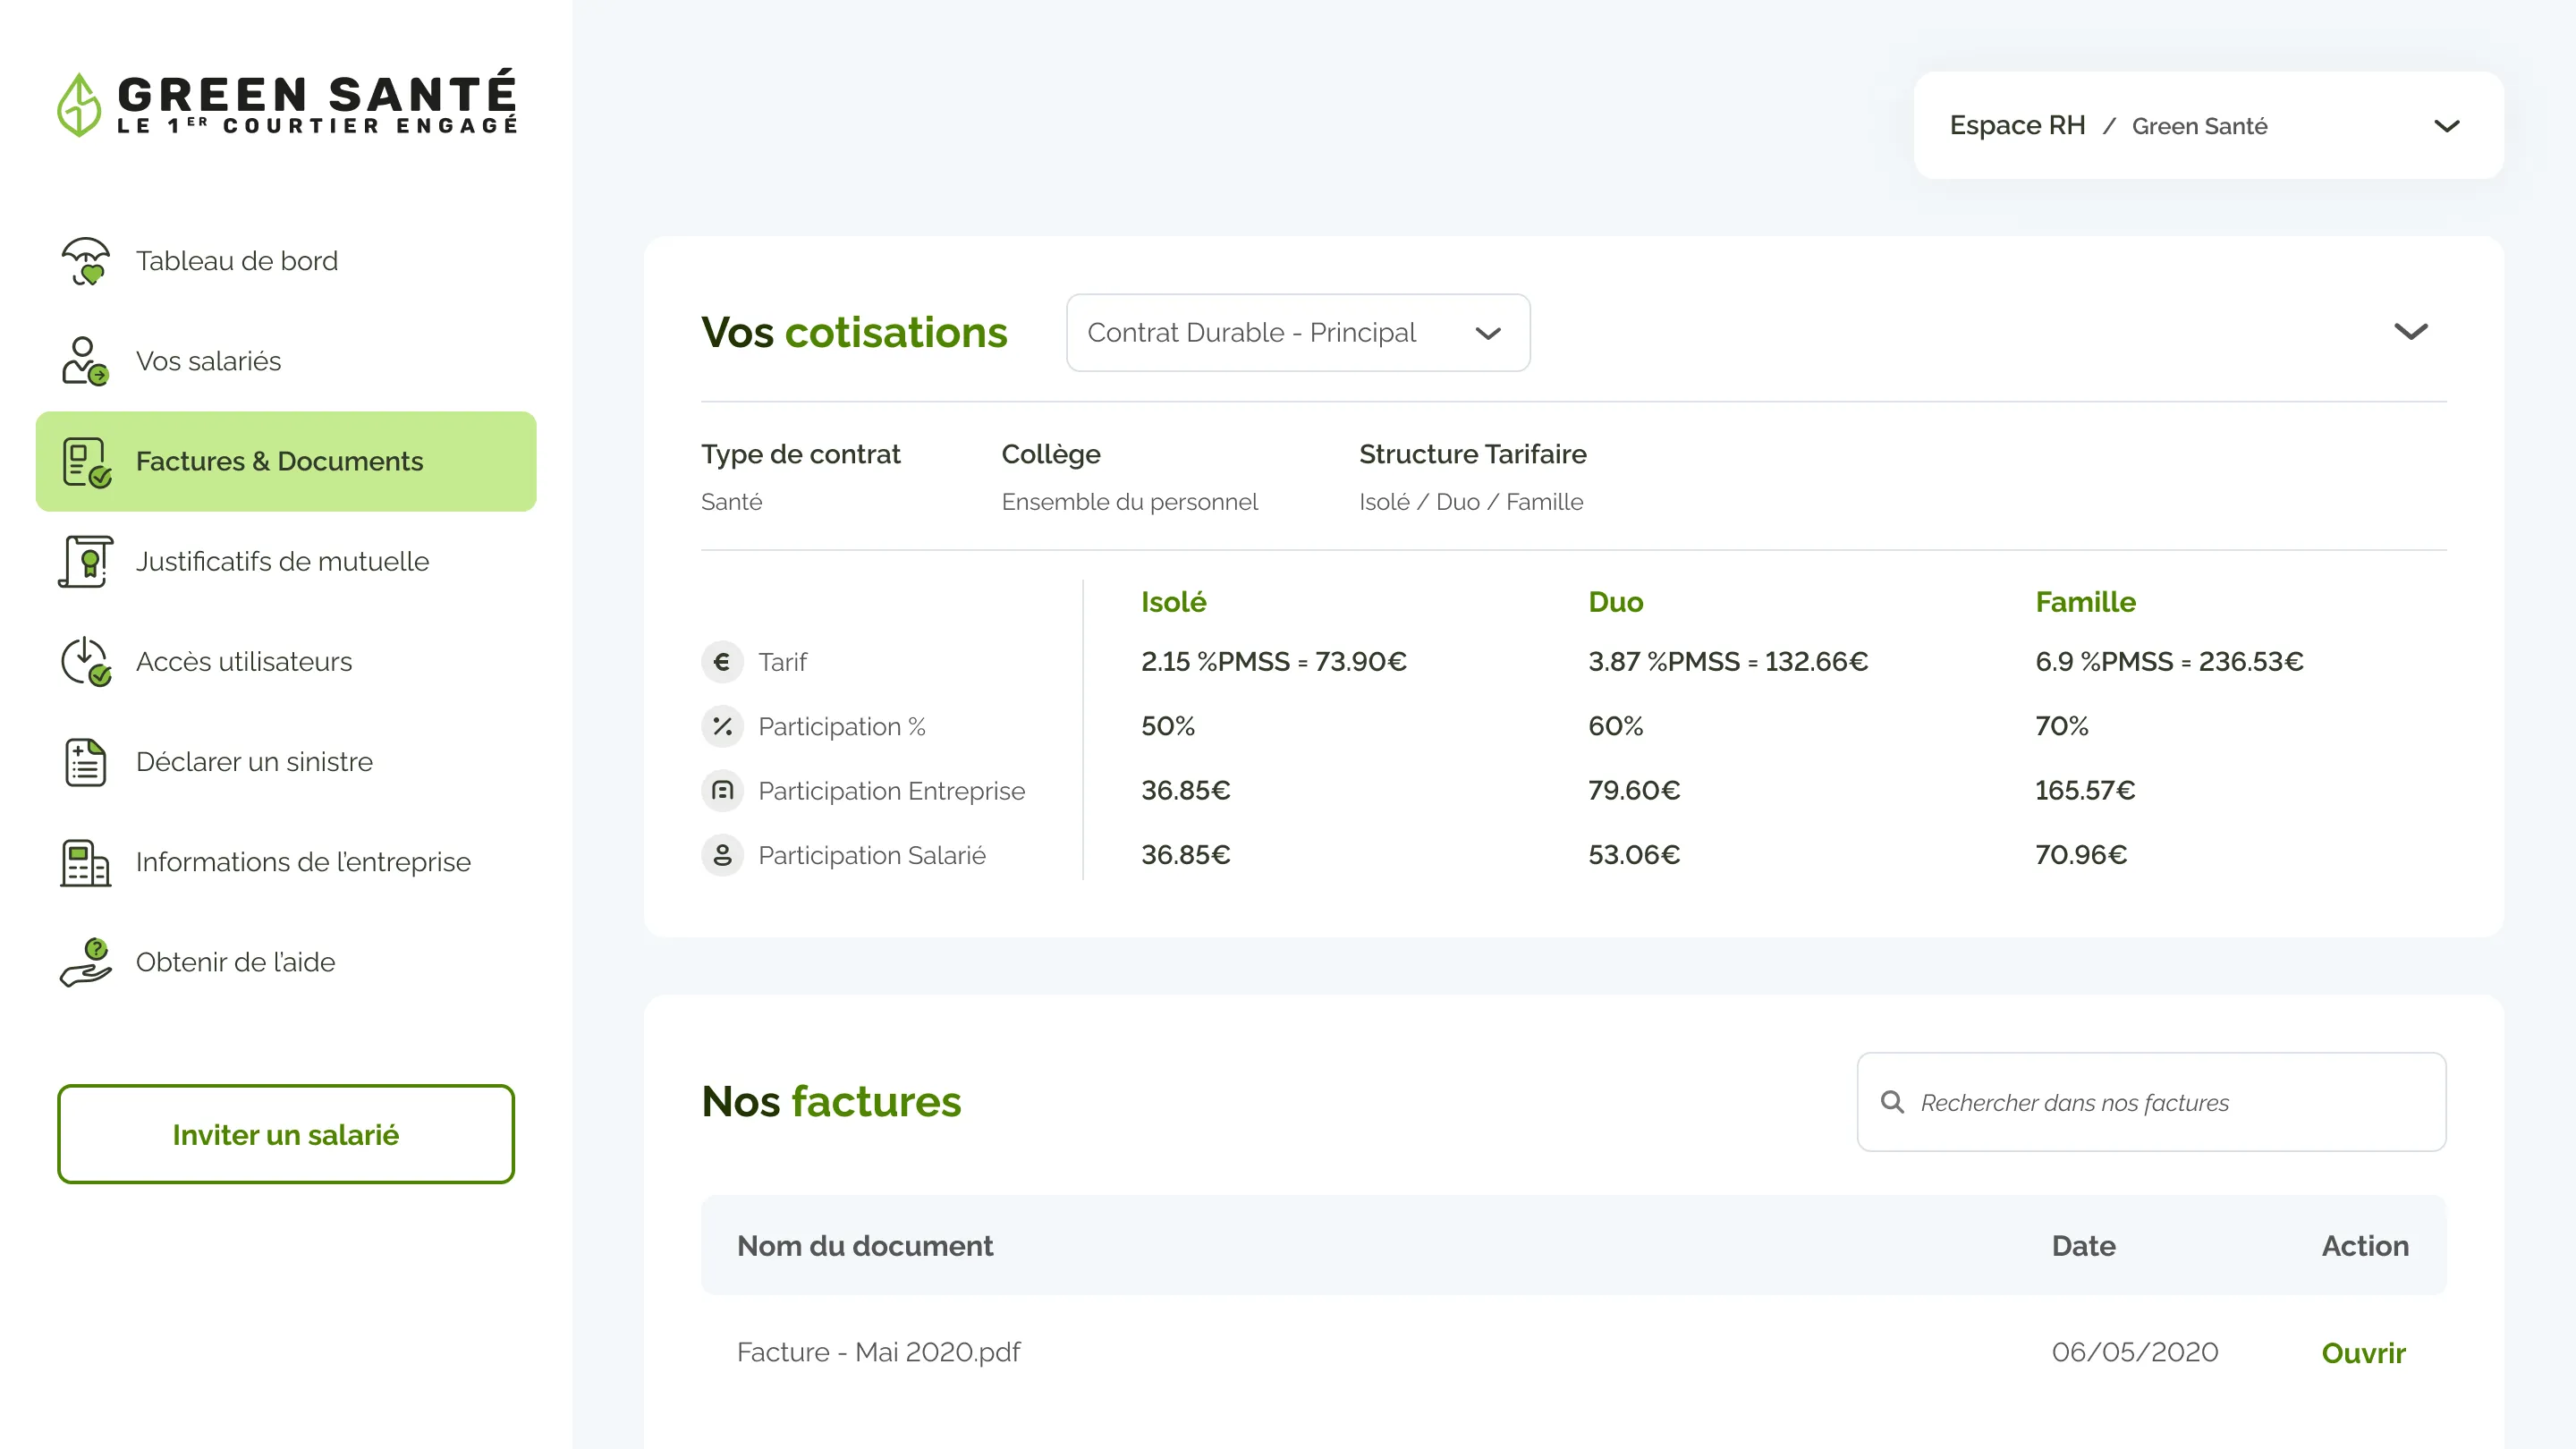Click the Famille tarif 6.9 %PMSS = 236.53€

pyautogui.click(x=2170, y=662)
